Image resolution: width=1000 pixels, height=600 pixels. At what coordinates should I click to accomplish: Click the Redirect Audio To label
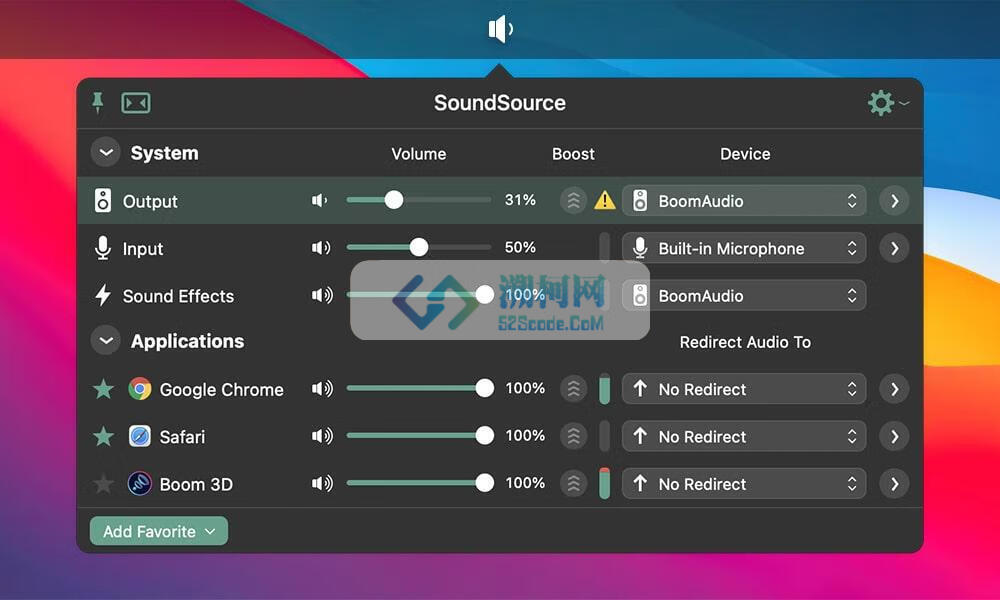pyautogui.click(x=745, y=342)
